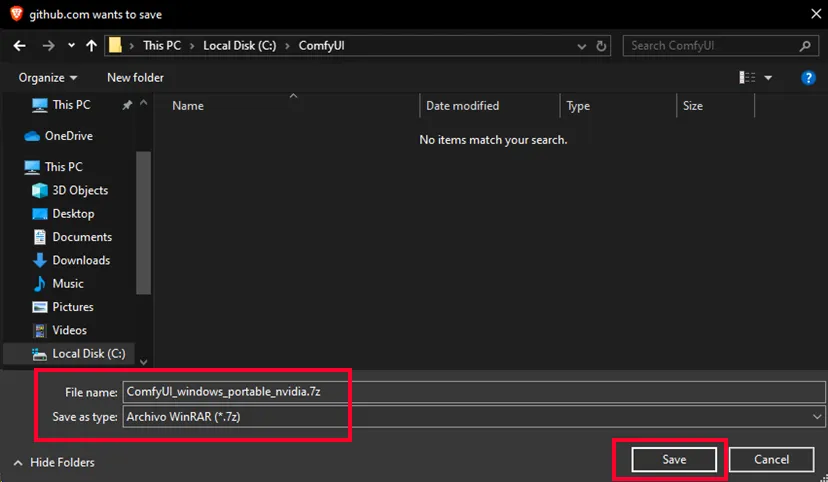Viewport: 828px width, 482px height.
Task: Click the folder icon in address bar
Action: (x=115, y=45)
